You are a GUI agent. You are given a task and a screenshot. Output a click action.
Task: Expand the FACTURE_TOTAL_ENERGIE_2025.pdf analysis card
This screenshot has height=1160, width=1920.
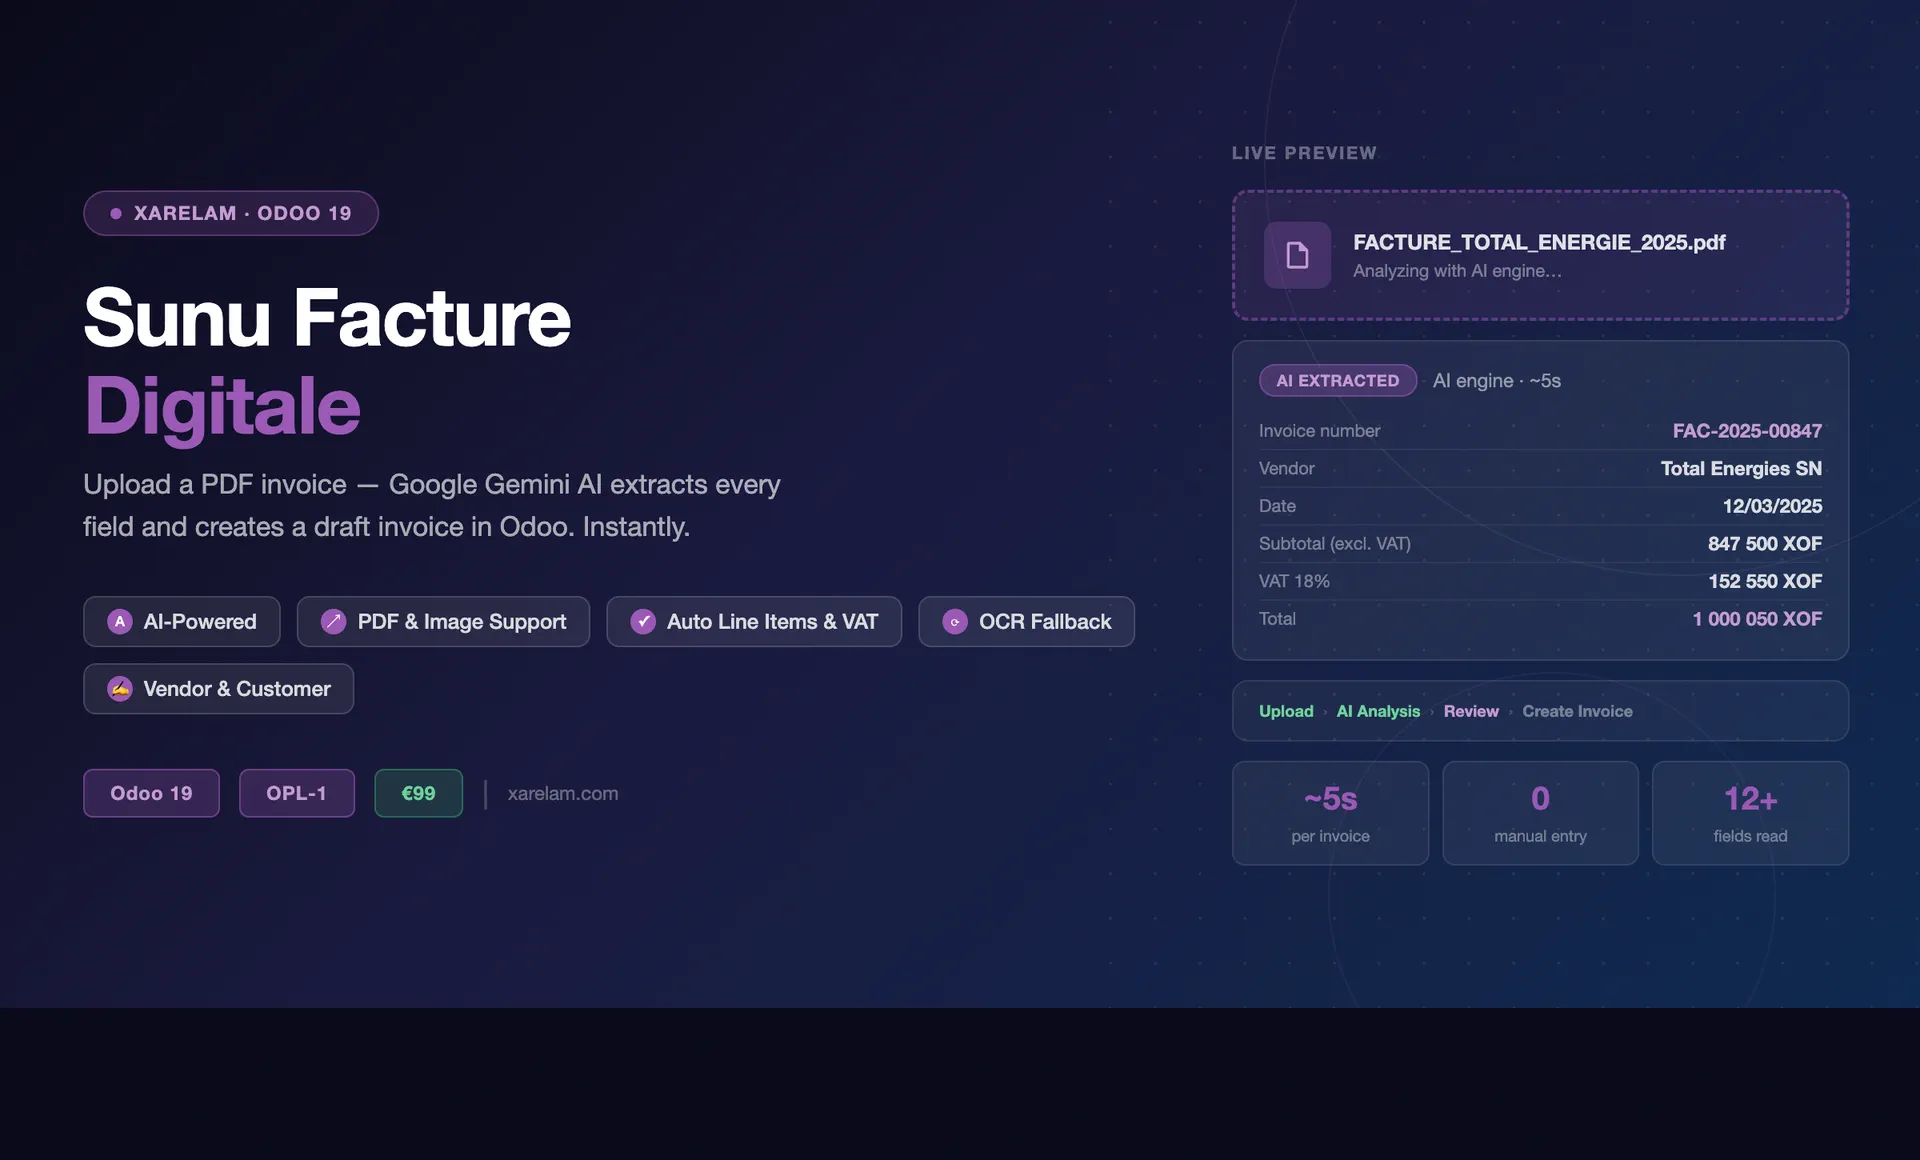click(x=1540, y=255)
